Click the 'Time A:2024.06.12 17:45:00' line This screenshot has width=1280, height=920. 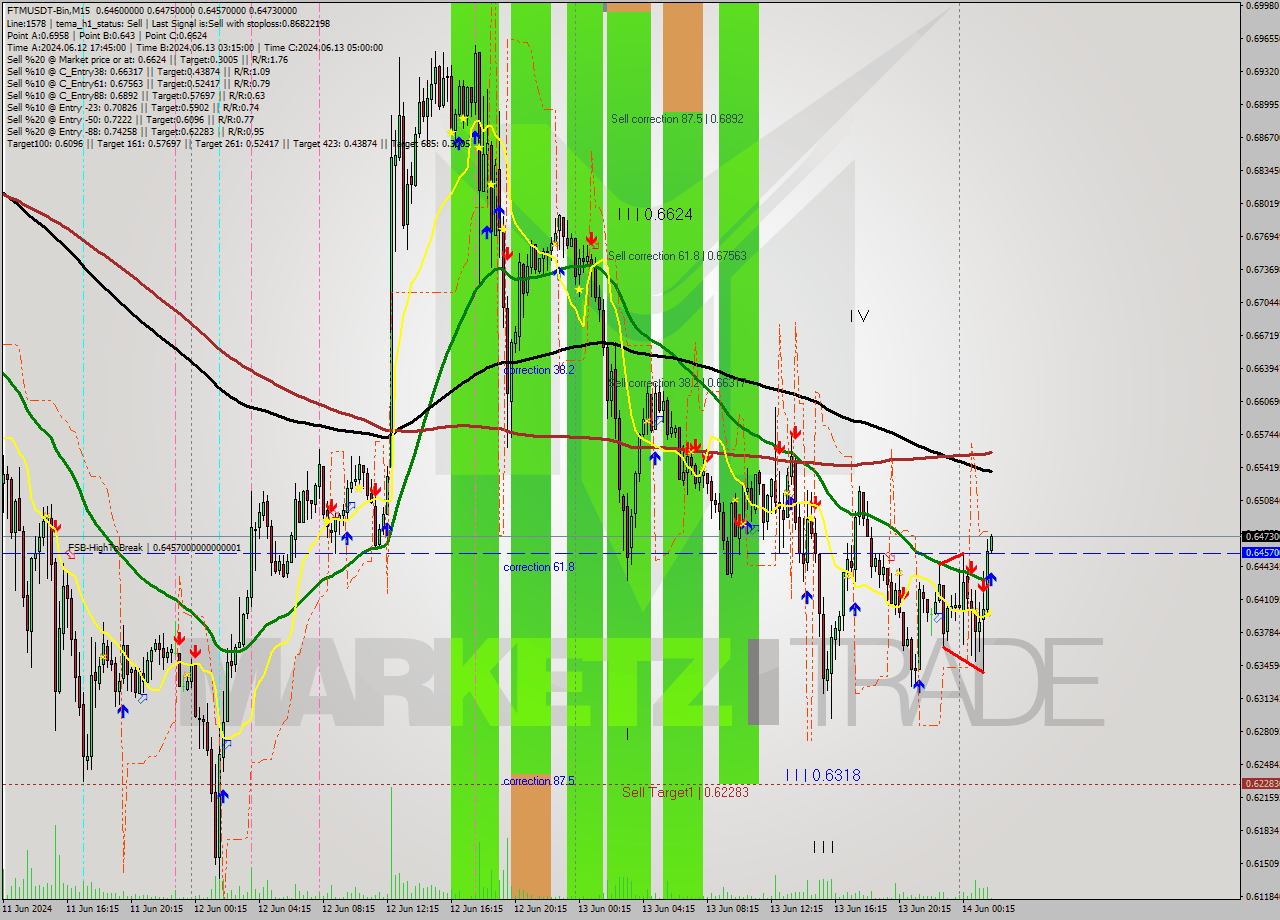point(194,47)
